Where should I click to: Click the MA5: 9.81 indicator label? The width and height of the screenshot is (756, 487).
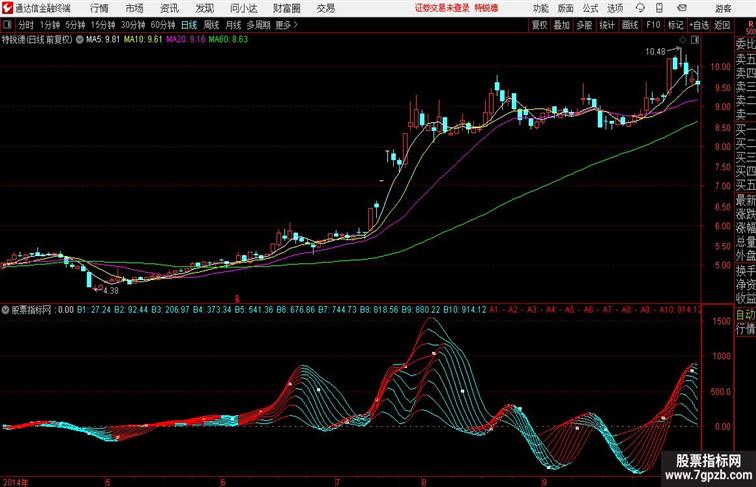coord(103,40)
